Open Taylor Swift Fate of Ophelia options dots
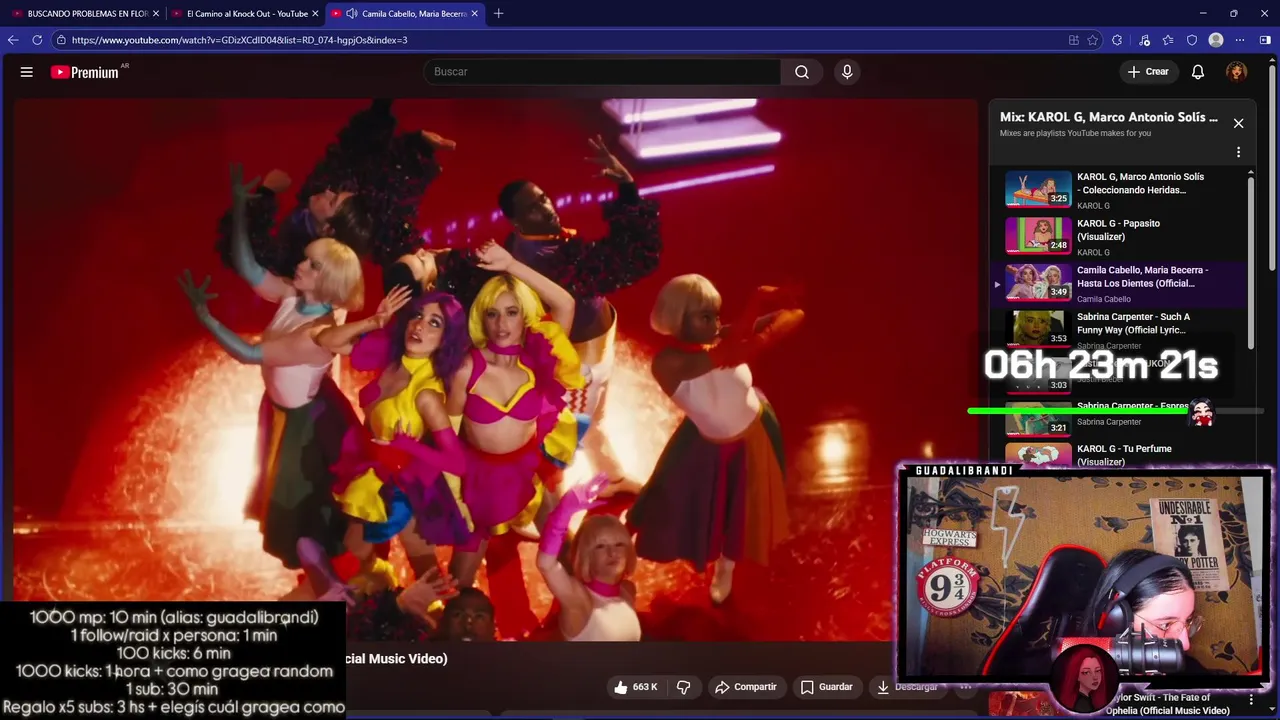Viewport: 1280px width, 720px height. tap(1251, 700)
